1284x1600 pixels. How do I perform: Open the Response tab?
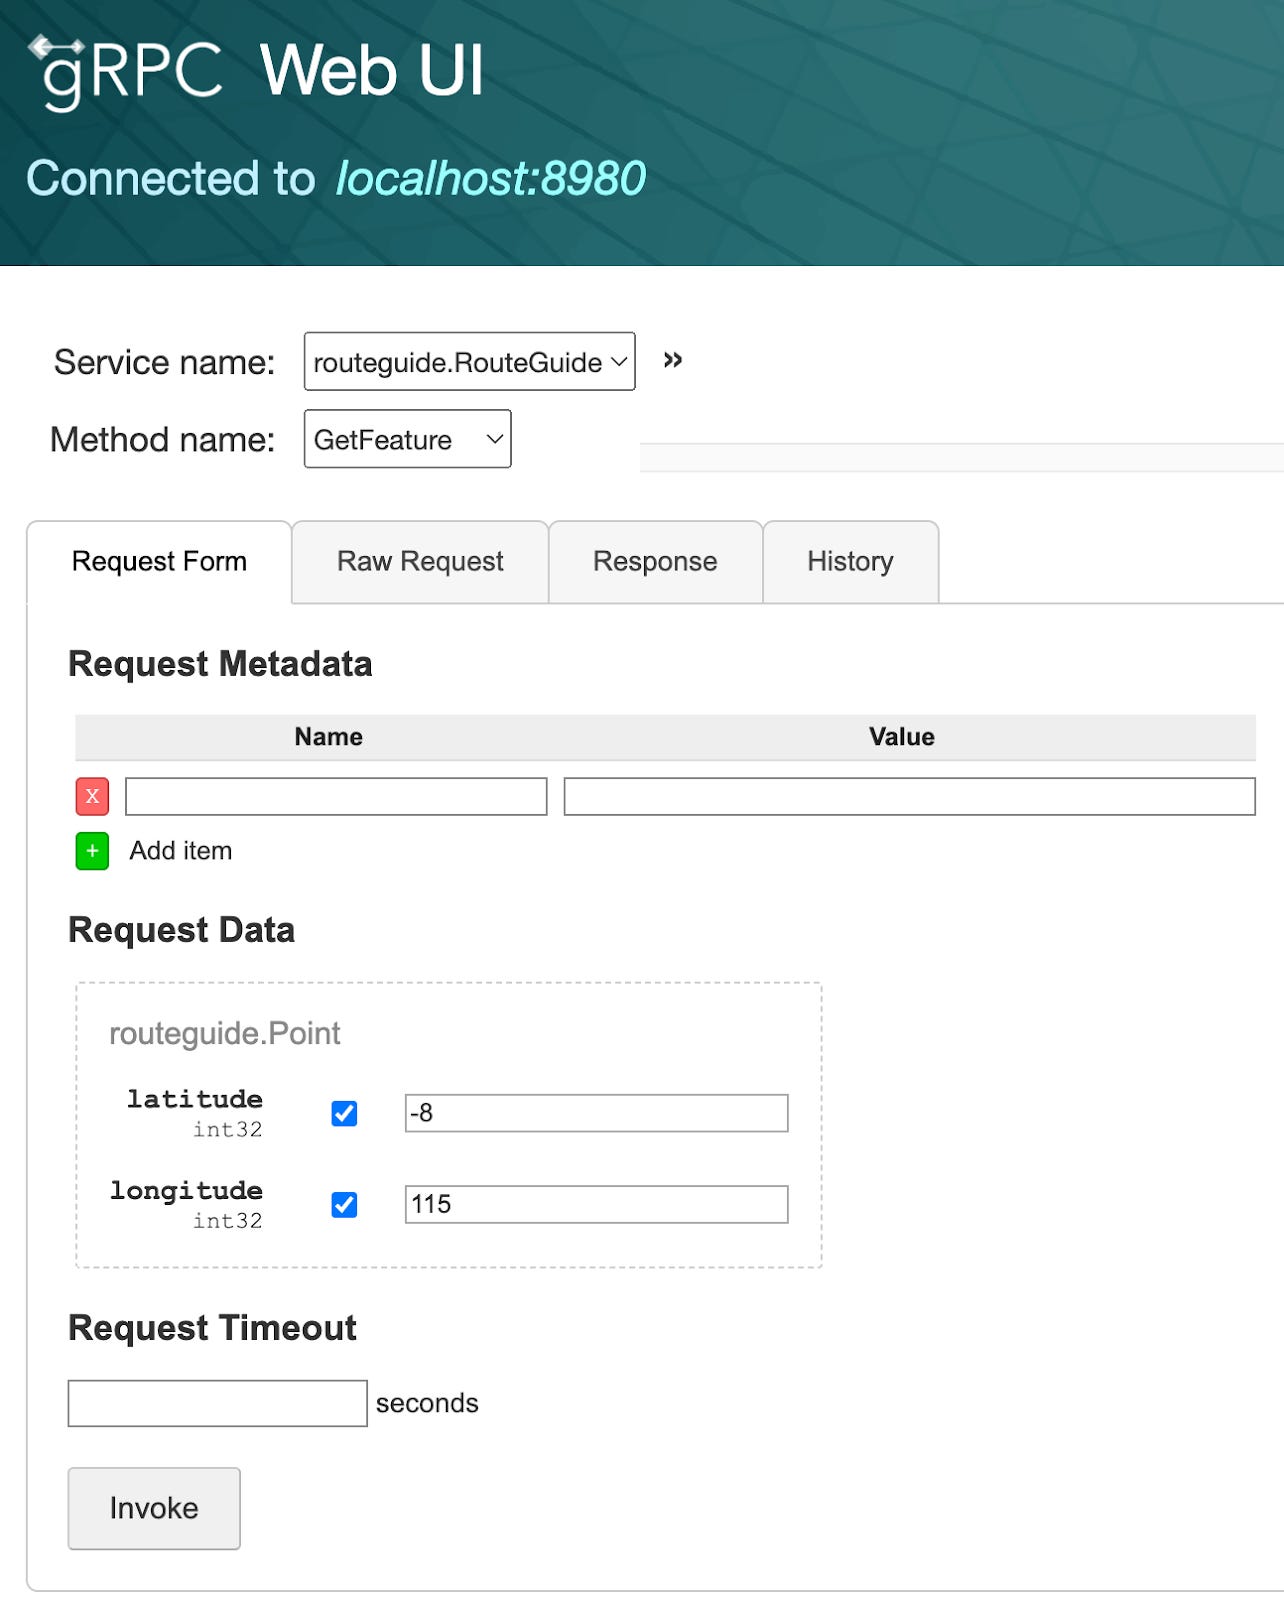pos(655,561)
